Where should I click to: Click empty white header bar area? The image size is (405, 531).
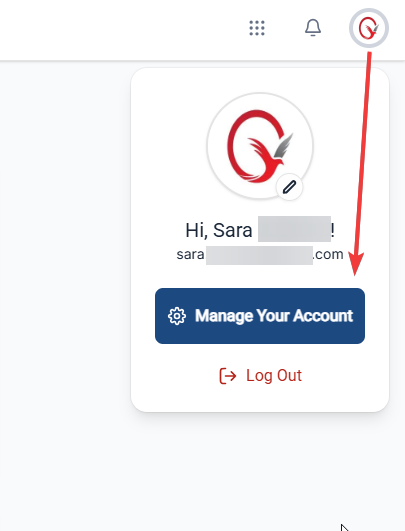[119, 29]
